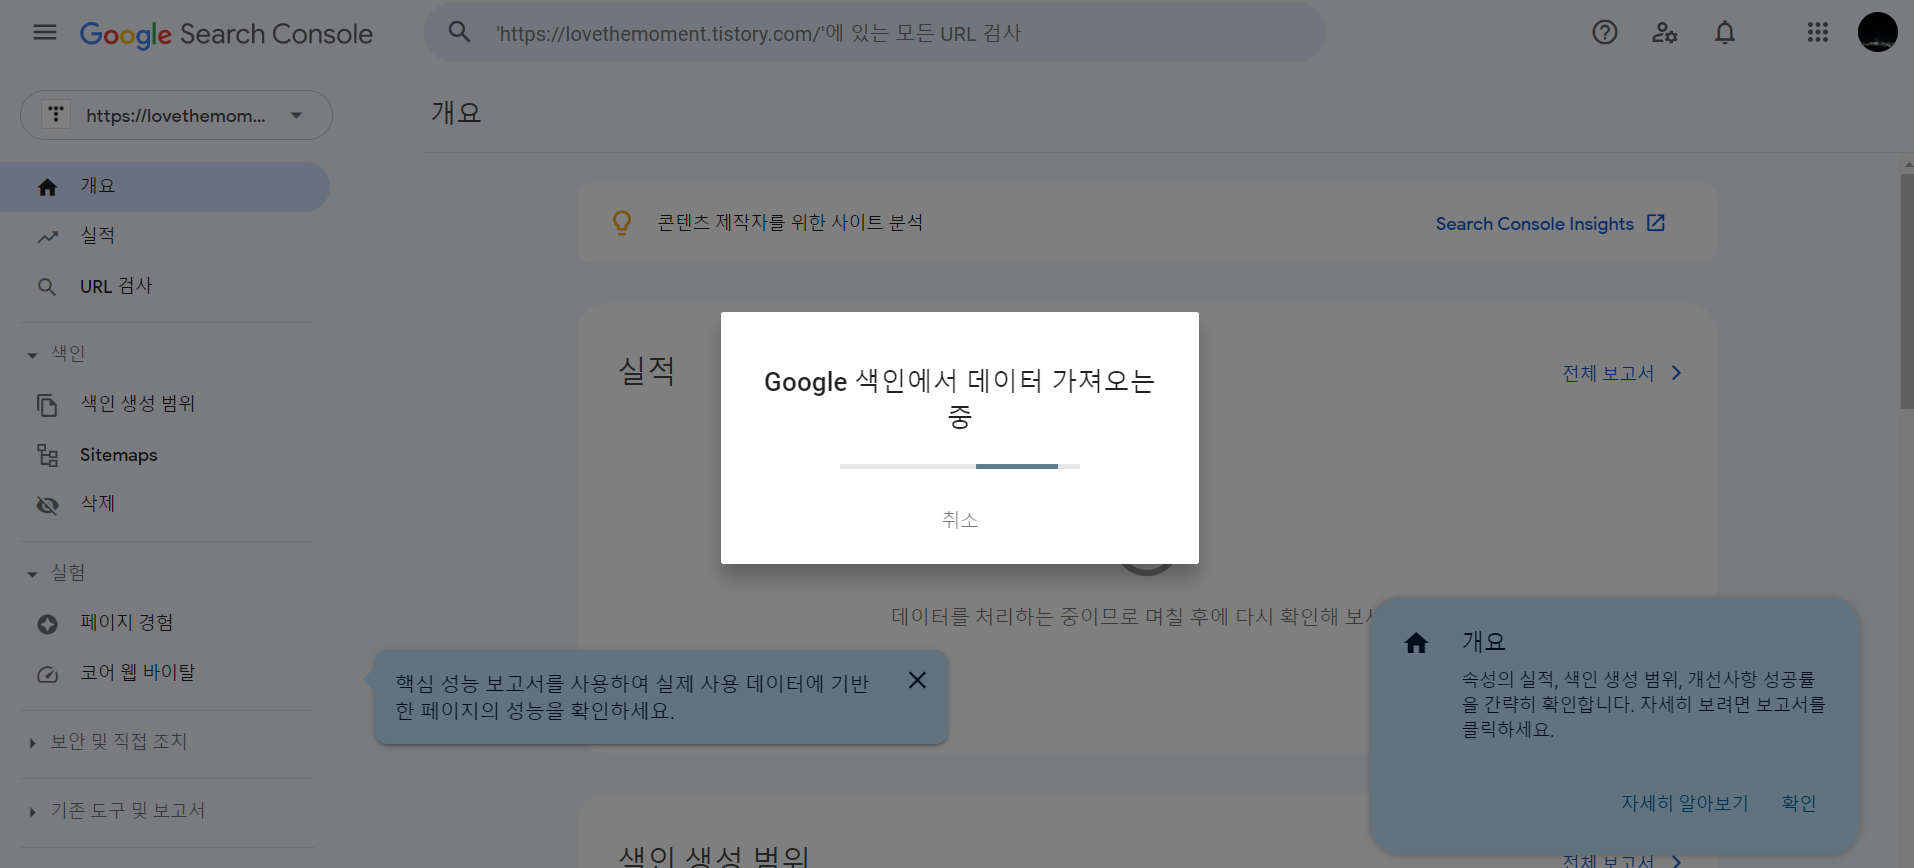Open the hamburger main menu
This screenshot has width=1914, height=868.
(45, 33)
